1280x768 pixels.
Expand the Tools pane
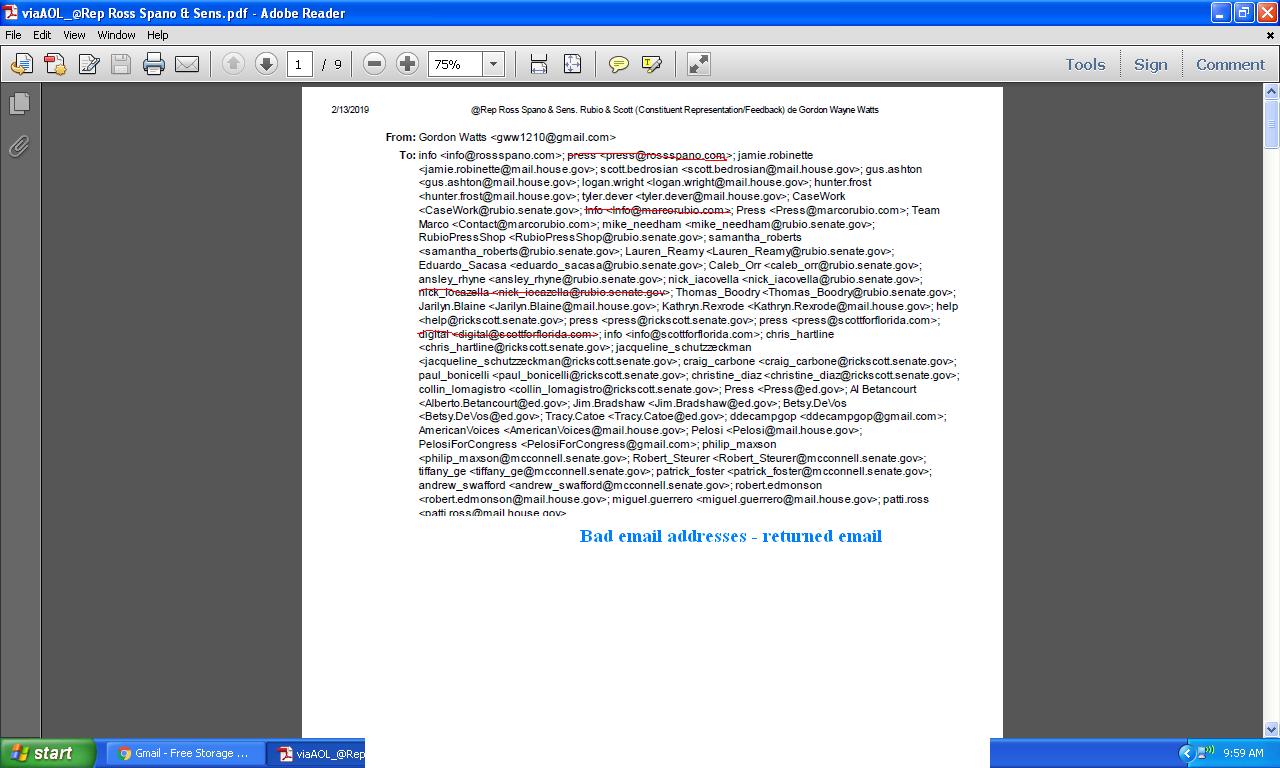[x=1085, y=64]
